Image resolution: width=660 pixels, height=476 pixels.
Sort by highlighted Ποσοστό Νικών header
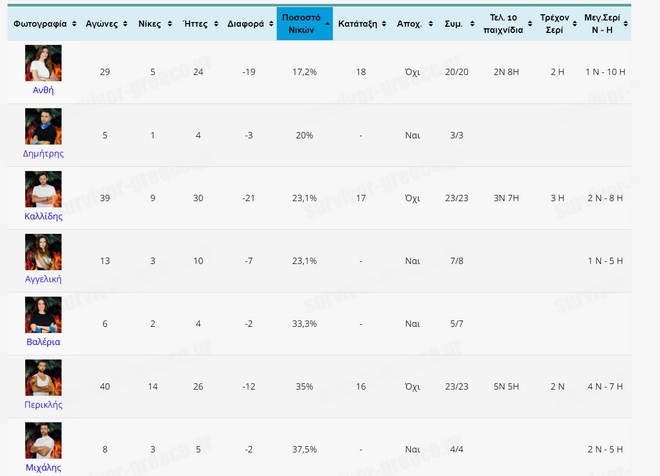[304, 22]
